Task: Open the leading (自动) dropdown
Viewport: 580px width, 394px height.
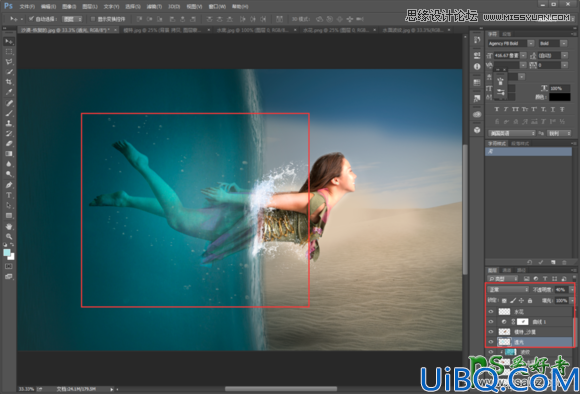Action: [x=564, y=55]
